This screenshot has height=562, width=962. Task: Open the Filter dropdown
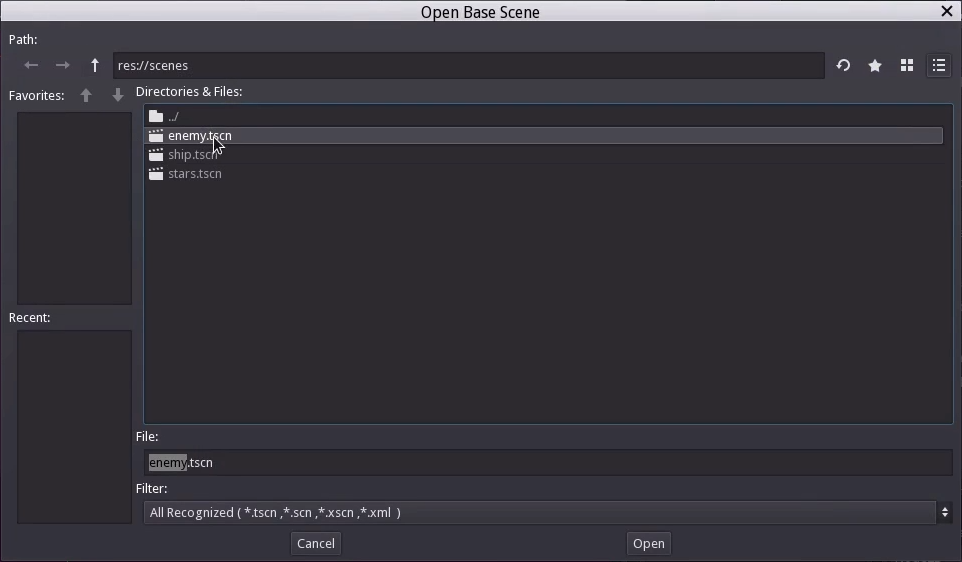coord(548,512)
